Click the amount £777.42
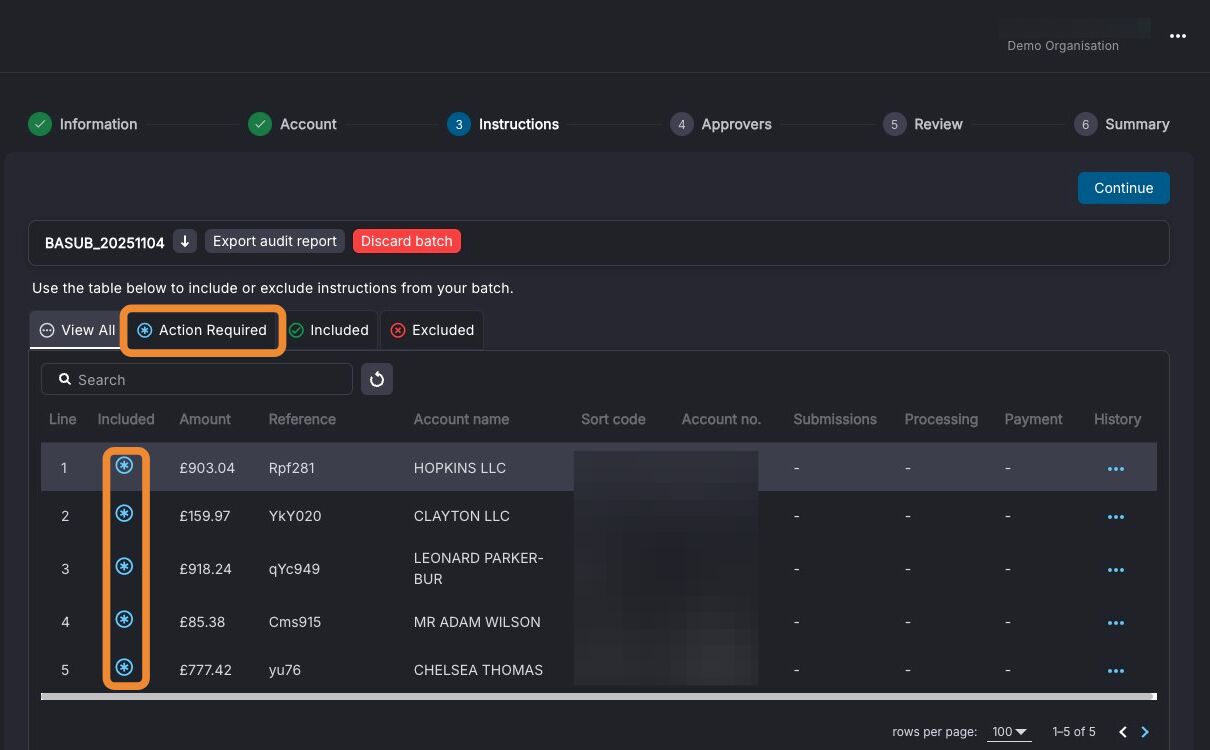The image size is (1210, 750). [x=205, y=670]
